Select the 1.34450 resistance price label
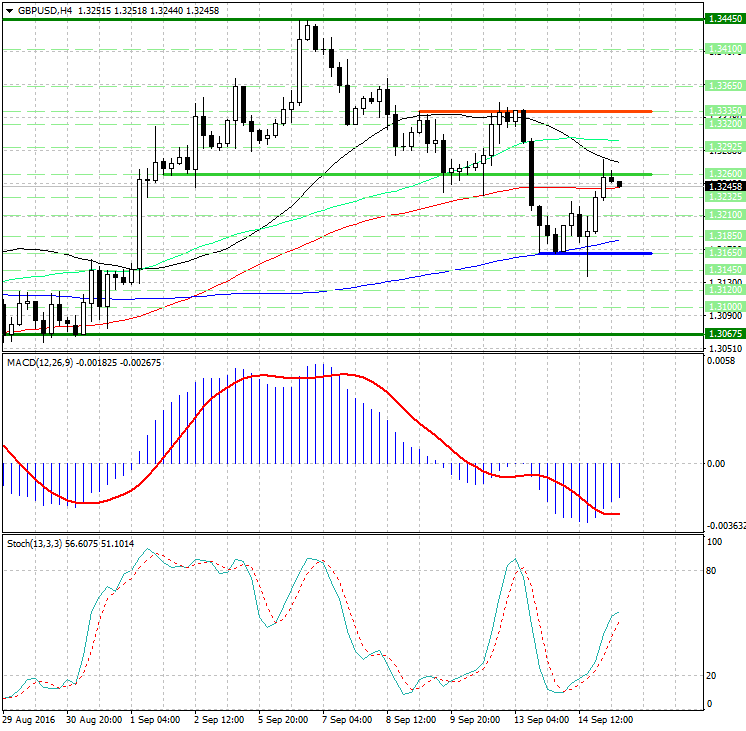This screenshot has width=746, height=731. point(723,19)
